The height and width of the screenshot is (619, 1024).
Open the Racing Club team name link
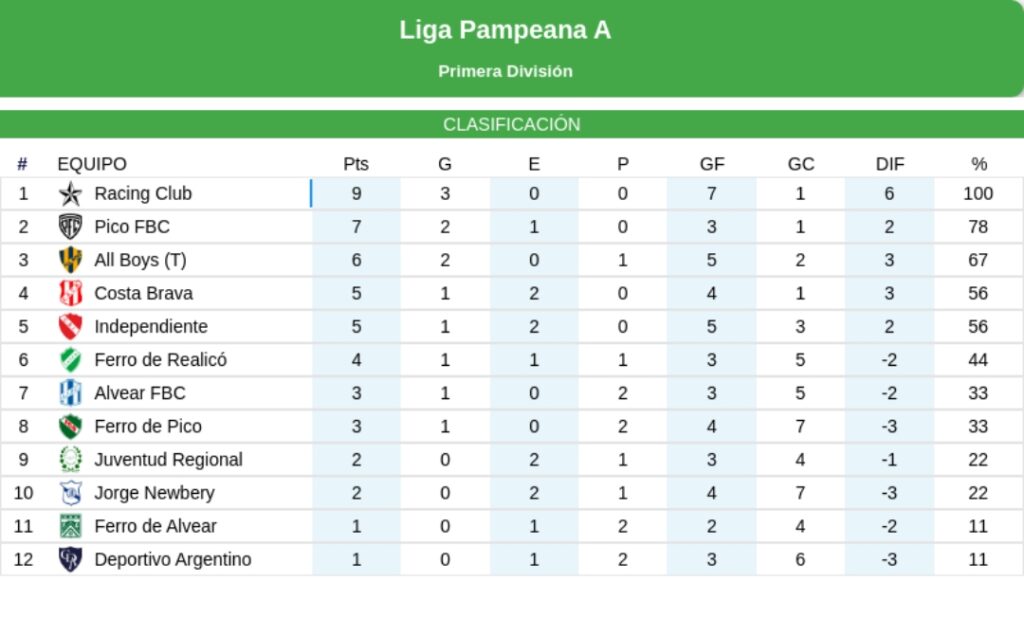(143, 193)
